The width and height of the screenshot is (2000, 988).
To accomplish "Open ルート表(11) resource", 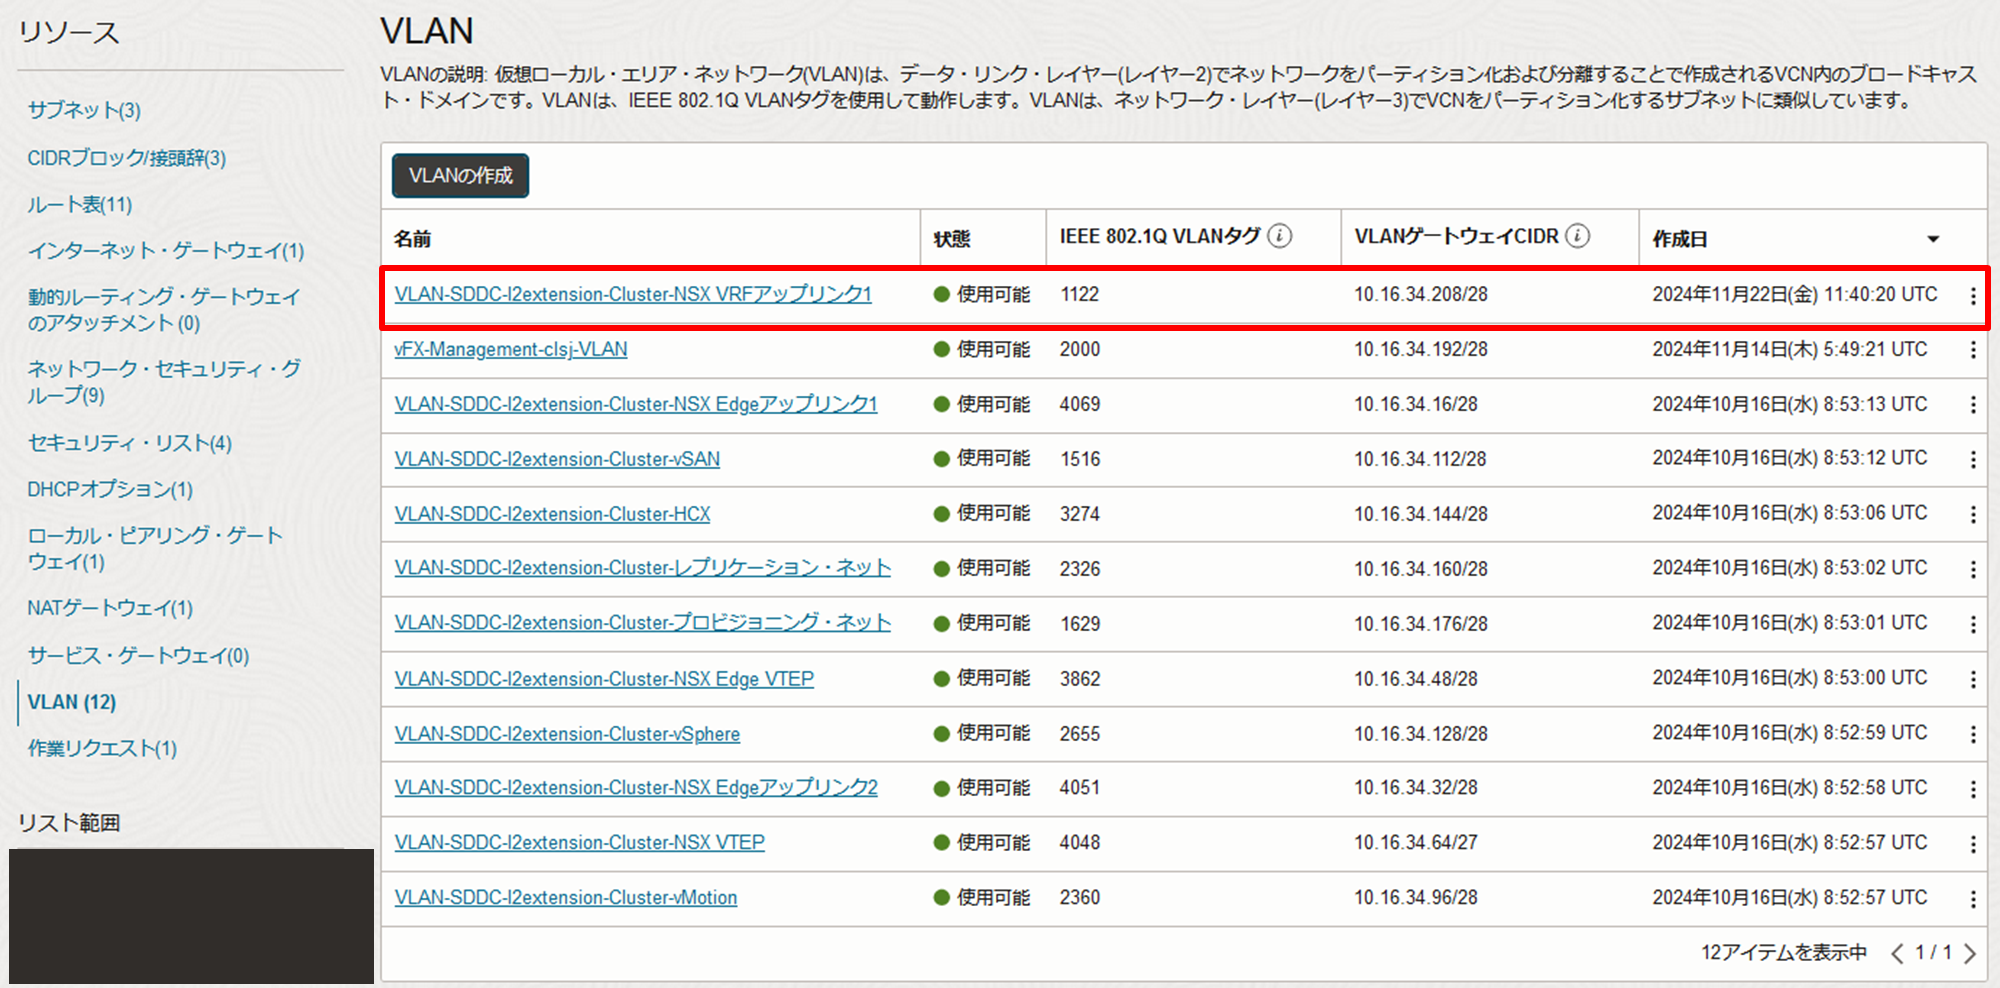I will pyautogui.click(x=80, y=205).
